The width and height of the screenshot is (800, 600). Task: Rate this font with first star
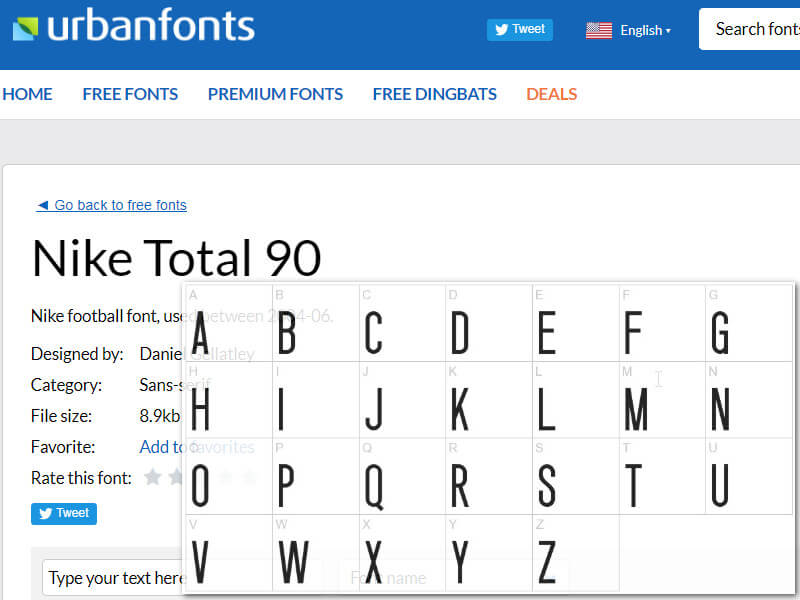point(153,477)
